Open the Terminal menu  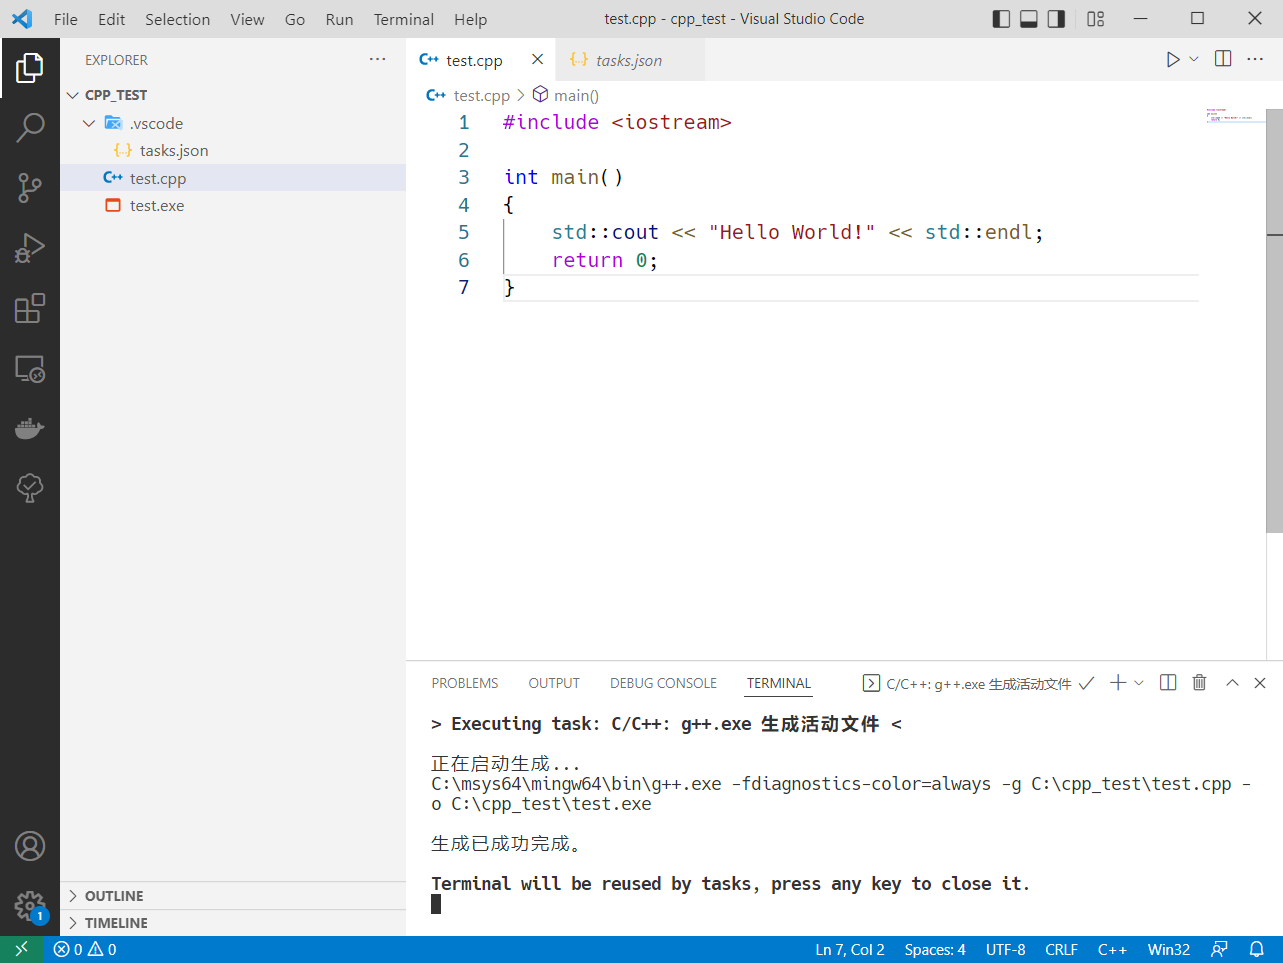(x=403, y=18)
